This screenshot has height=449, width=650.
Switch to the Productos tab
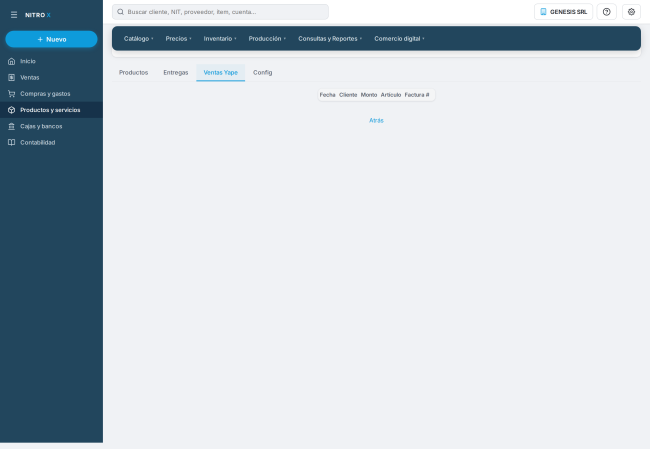tap(133, 73)
